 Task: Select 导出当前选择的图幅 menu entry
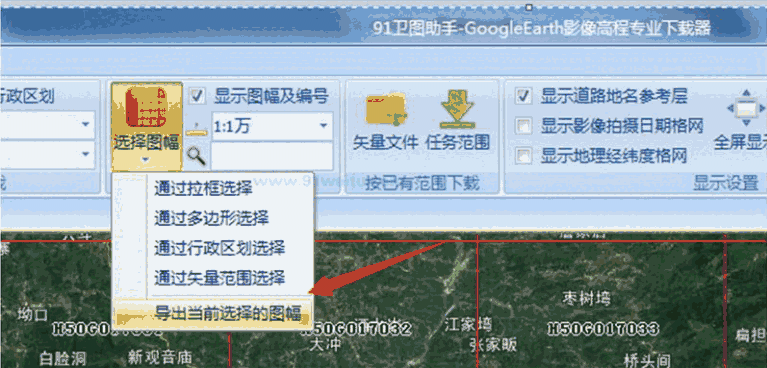pos(212,313)
